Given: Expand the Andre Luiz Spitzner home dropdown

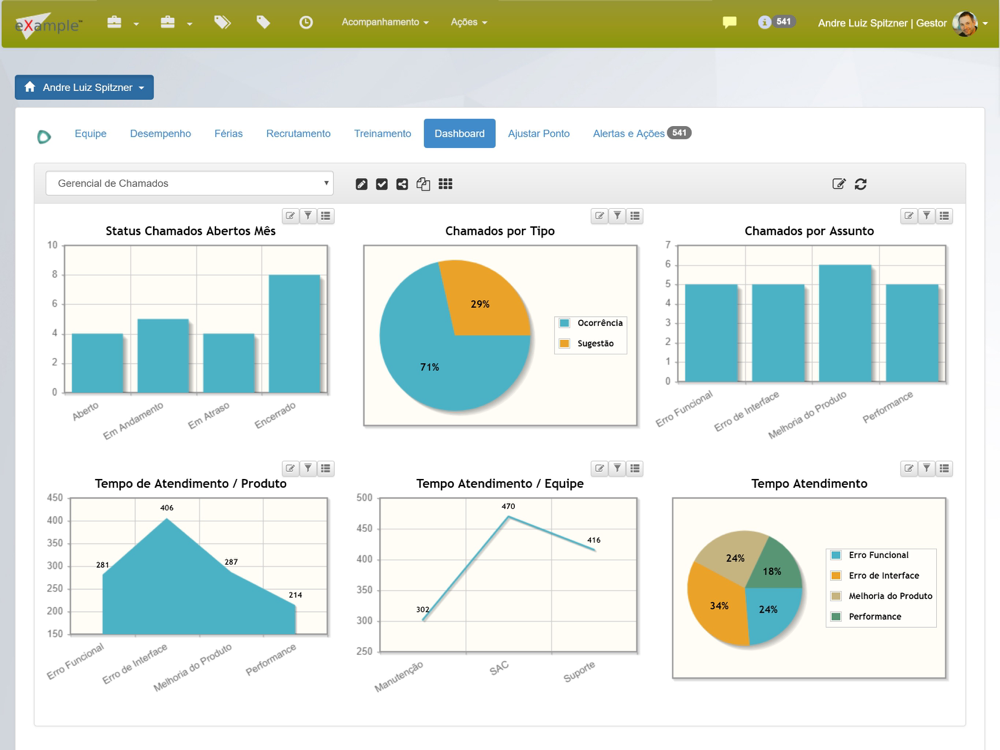Looking at the screenshot, I should pos(84,87).
